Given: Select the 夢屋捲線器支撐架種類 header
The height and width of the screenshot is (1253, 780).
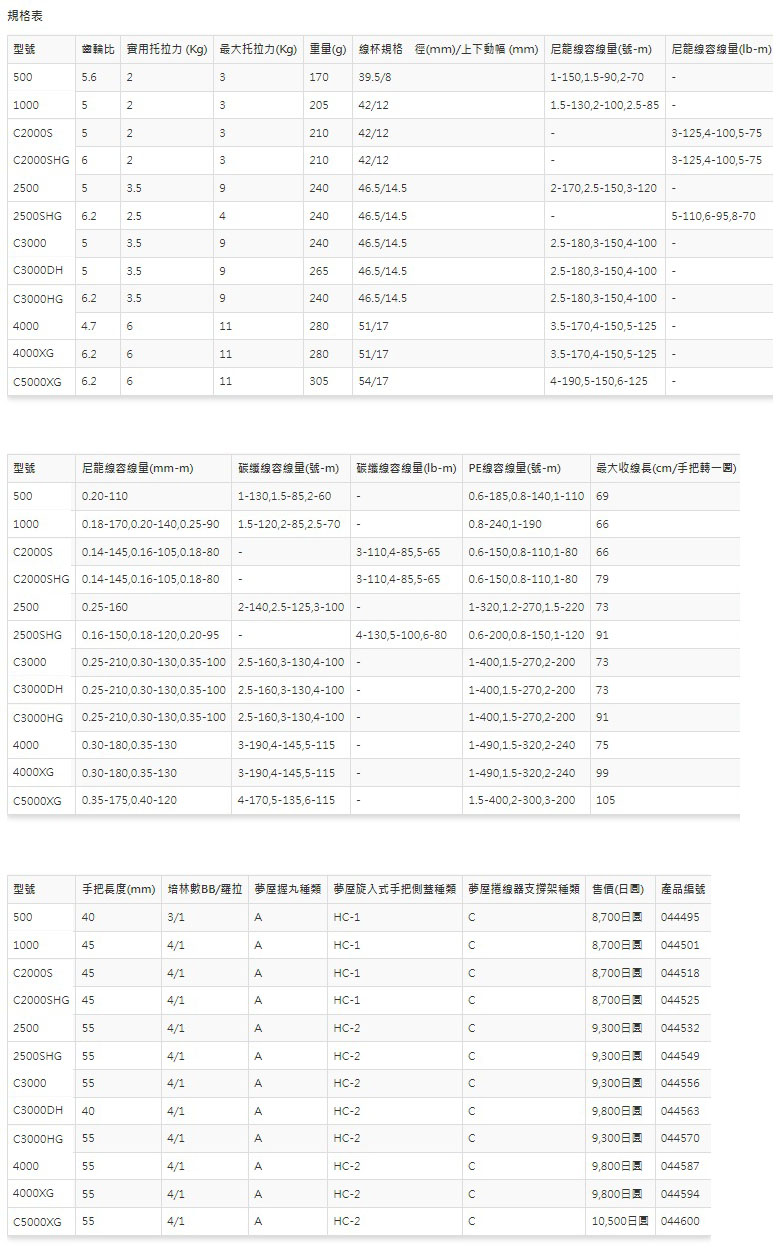Looking at the screenshot, I should coord(524,888).
